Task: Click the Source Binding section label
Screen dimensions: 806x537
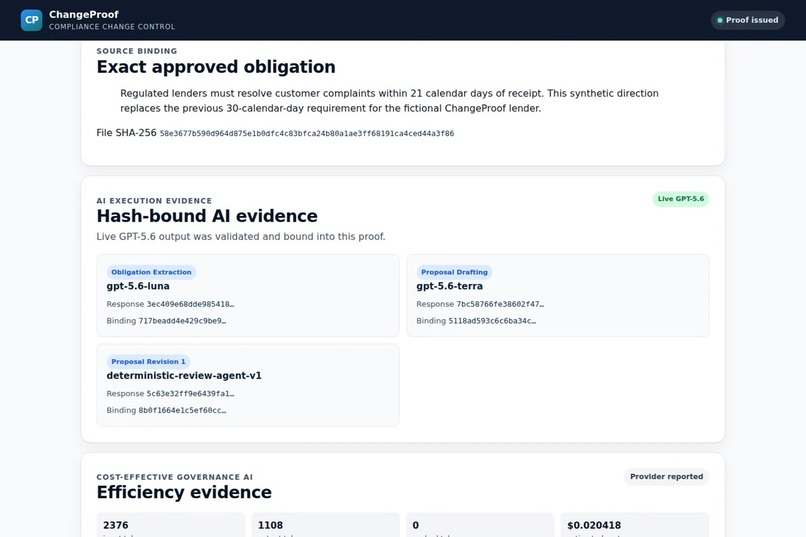Action: click(137, 51)
